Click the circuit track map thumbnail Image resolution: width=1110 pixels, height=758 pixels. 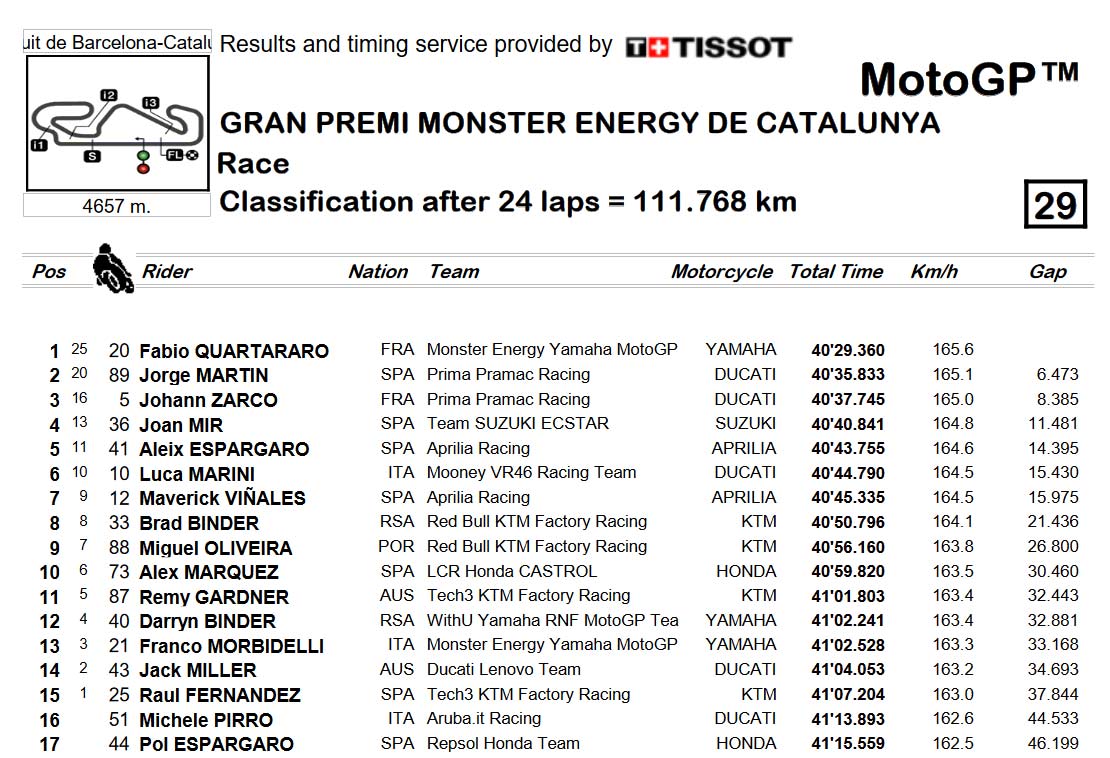click(118, 124)
